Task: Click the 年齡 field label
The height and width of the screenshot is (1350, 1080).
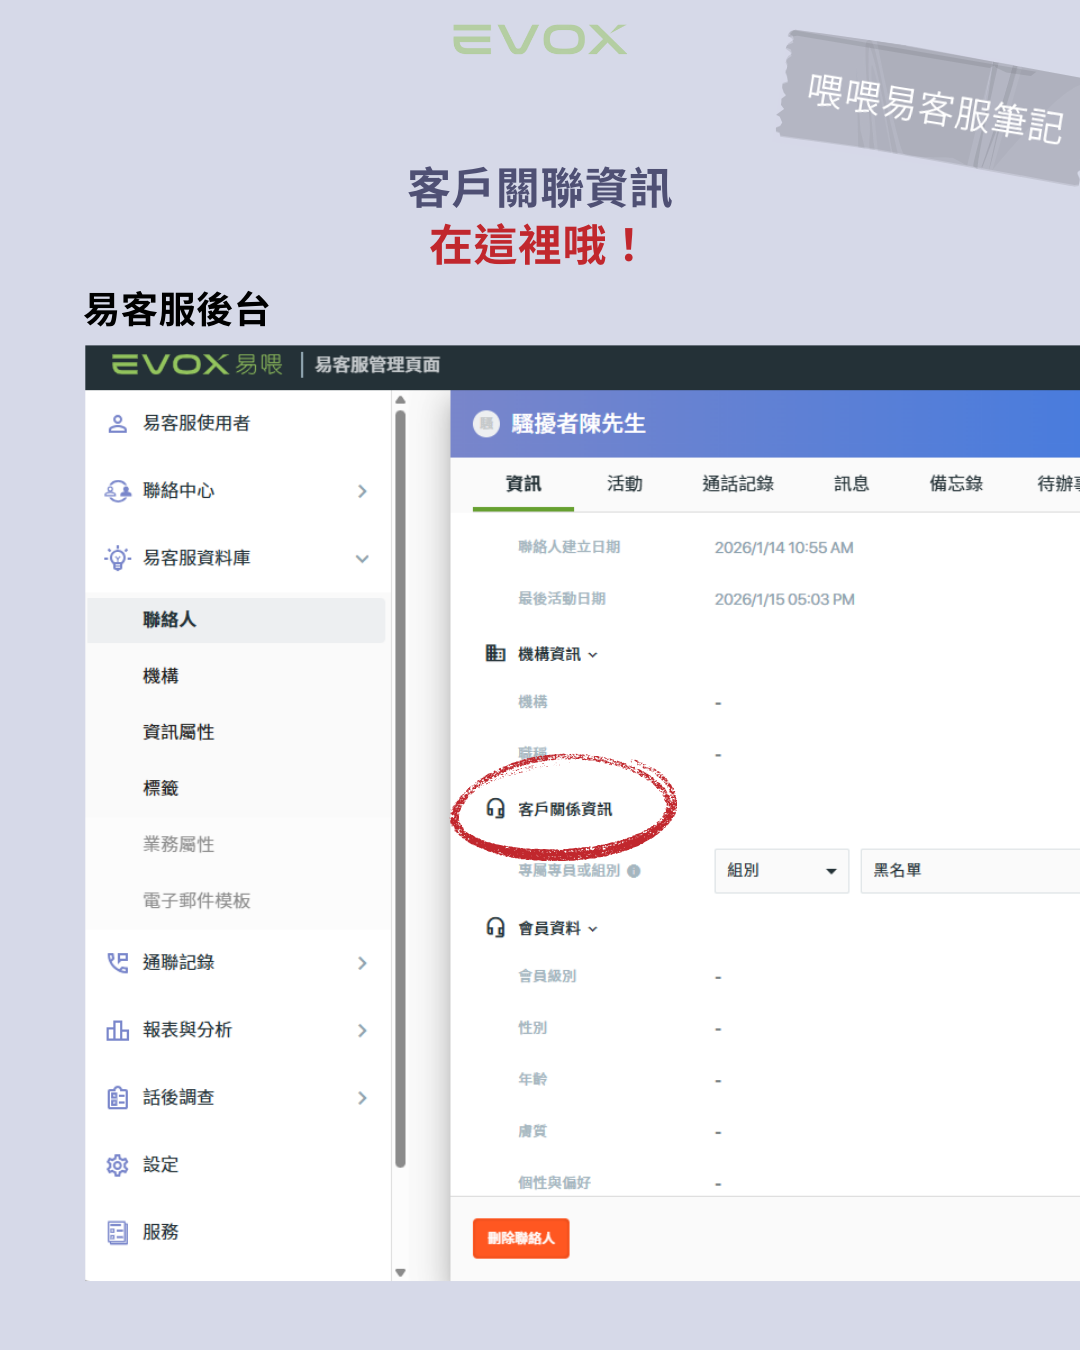Action: (532, 1080)
